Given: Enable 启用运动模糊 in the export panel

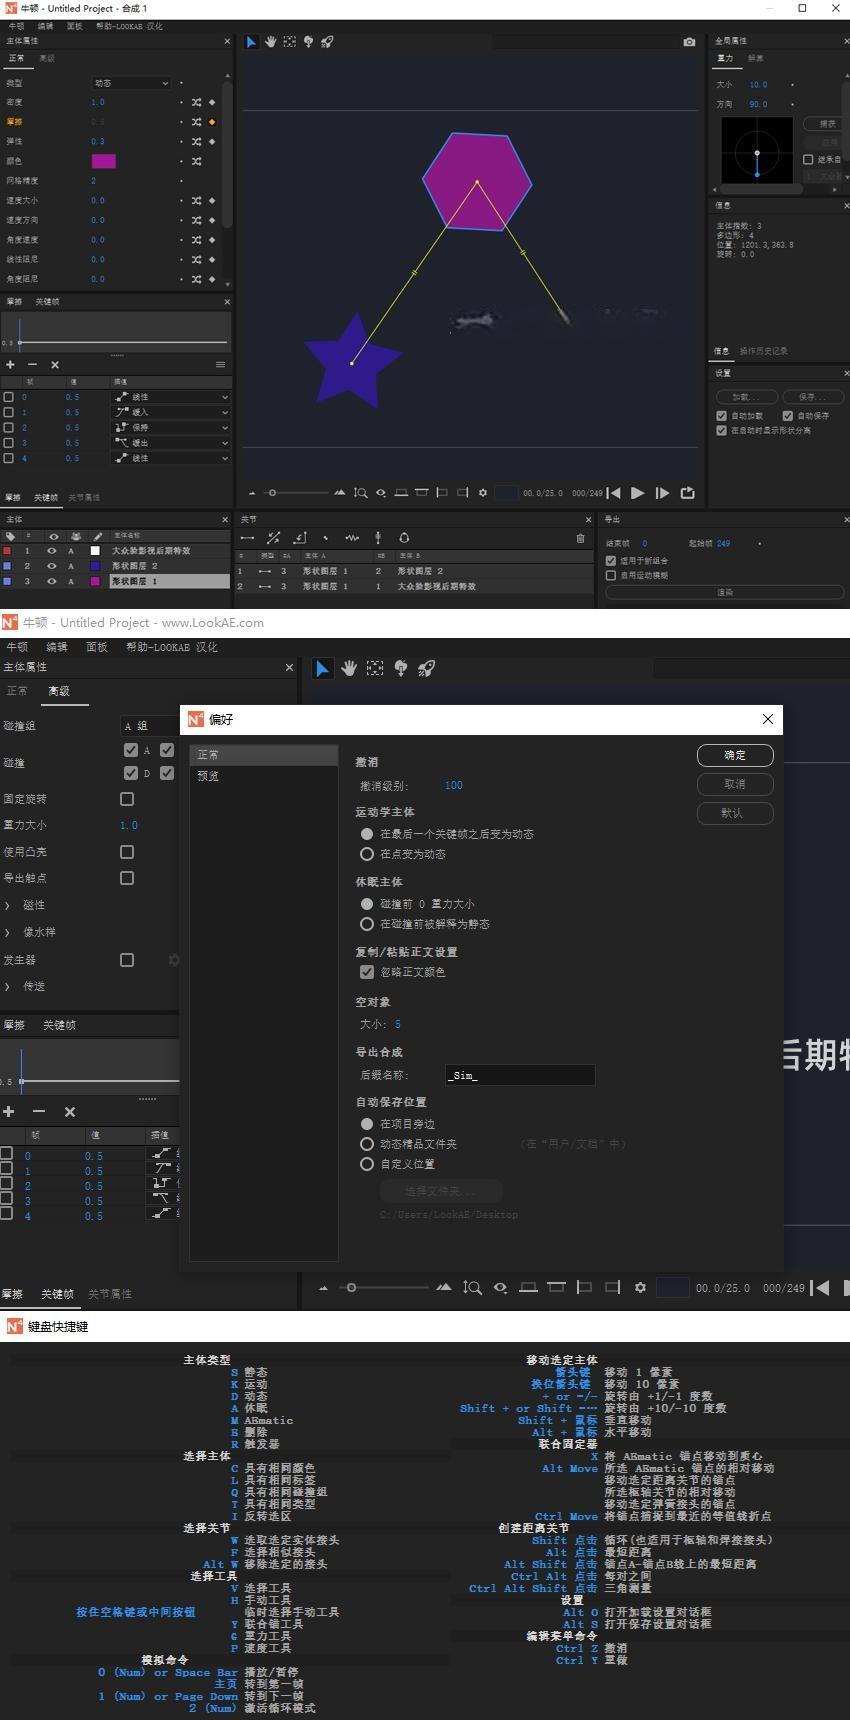Looking at the screenshot, I should point(611,576).
